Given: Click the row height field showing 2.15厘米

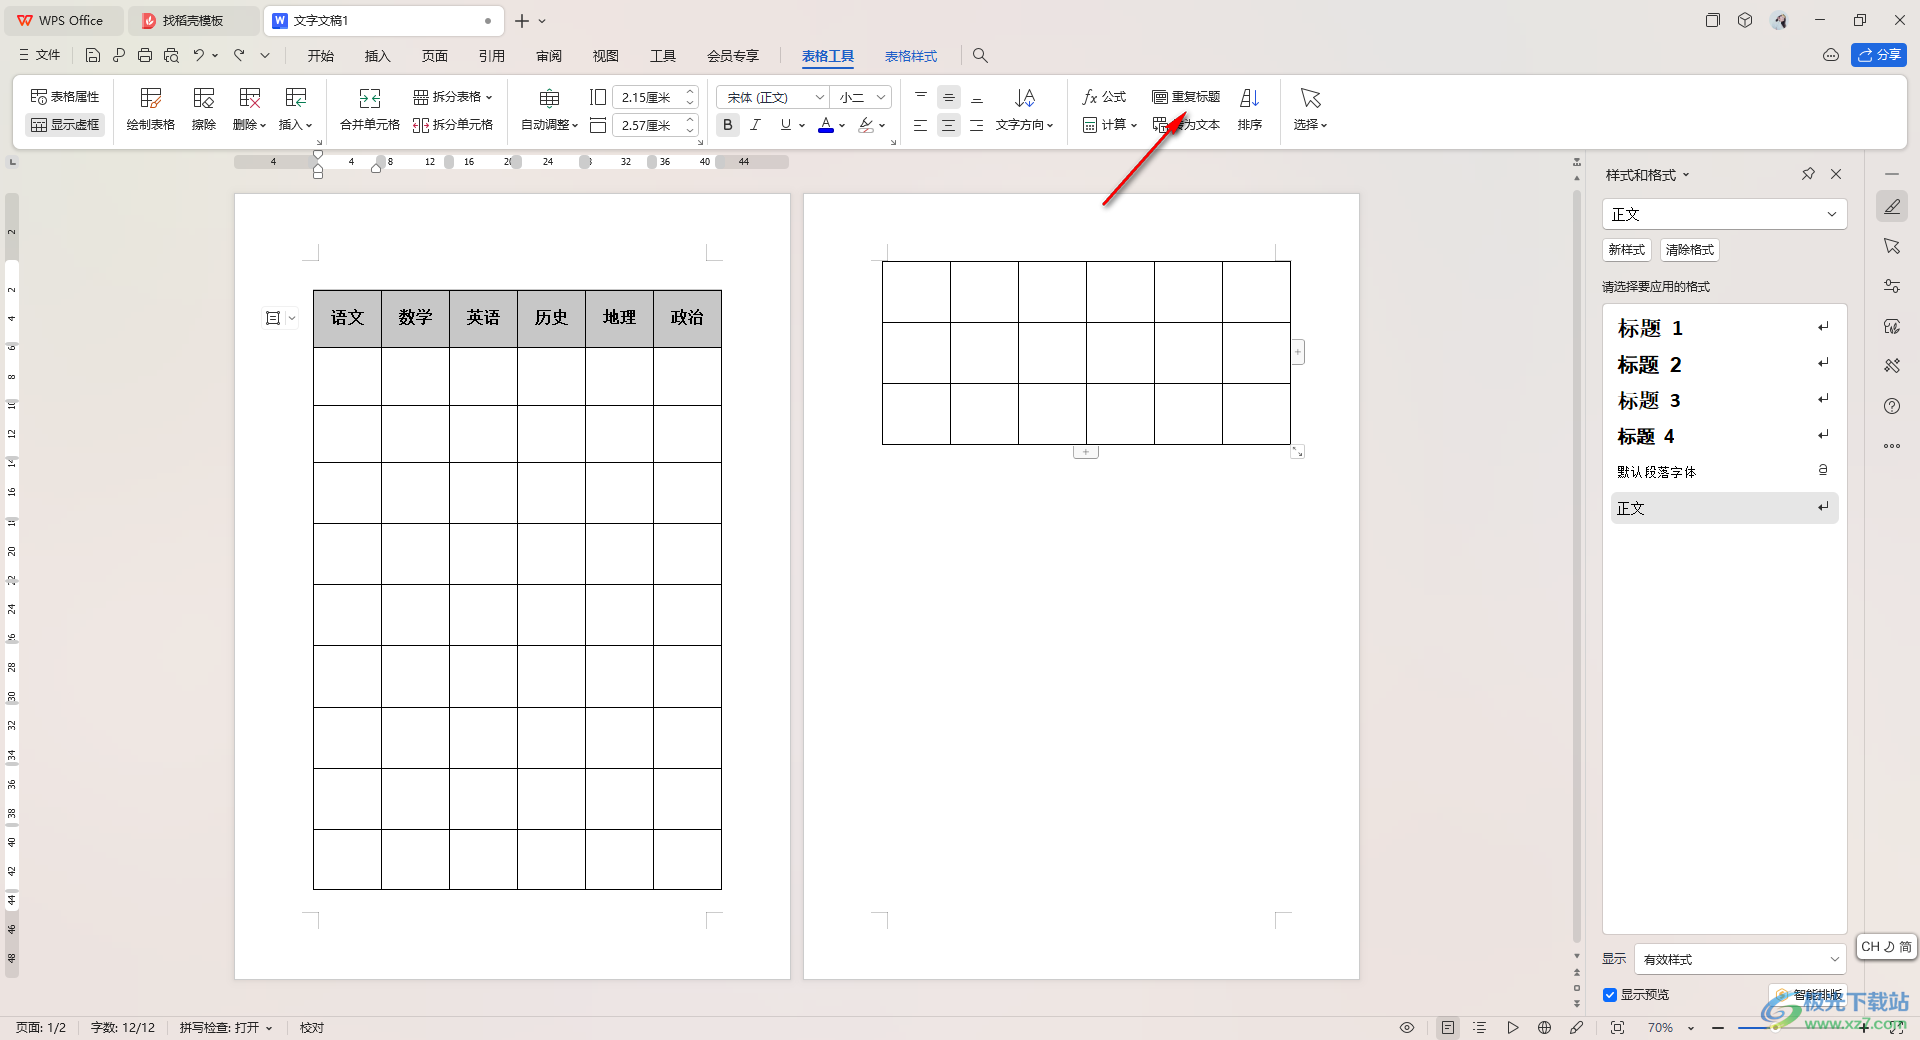Looking at the screenshot, I should (647, 97).
